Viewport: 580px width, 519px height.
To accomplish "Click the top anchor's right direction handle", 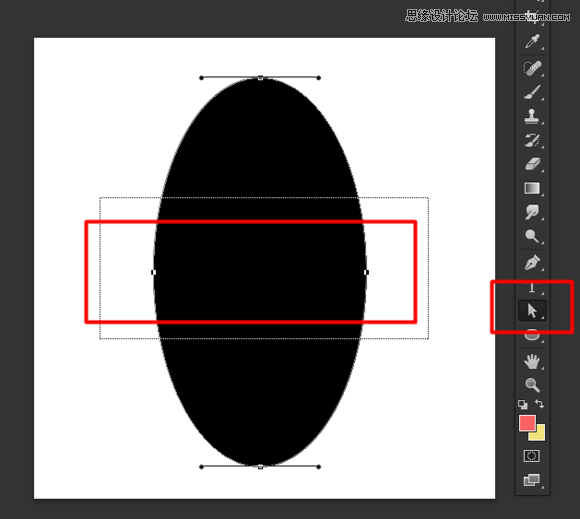I will (319, 78).
